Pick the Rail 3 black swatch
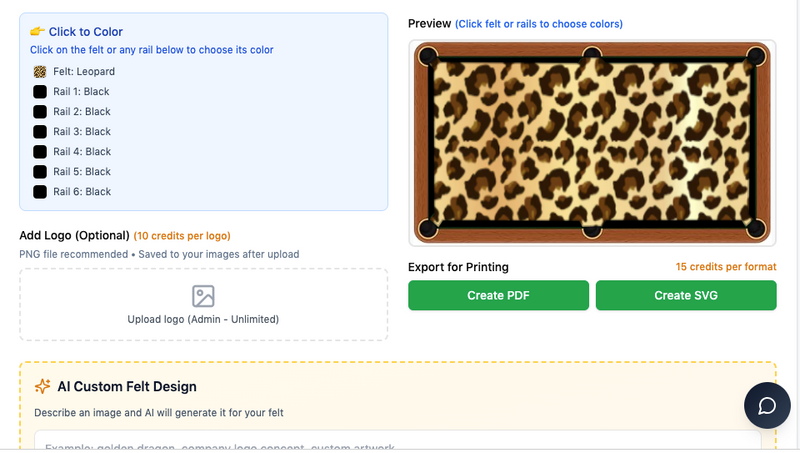The width and height of the screenshot is (800, 453). tap(40, 132)
